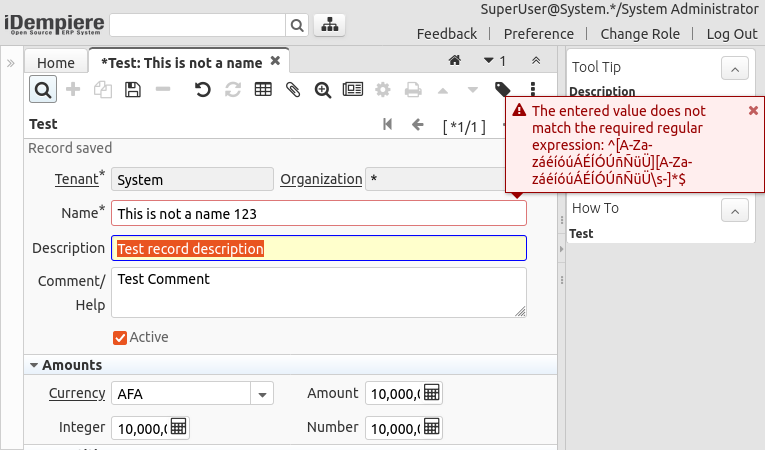Click the Home icon in tab bar
Viewport: 765px width, 450px height.
454,61
